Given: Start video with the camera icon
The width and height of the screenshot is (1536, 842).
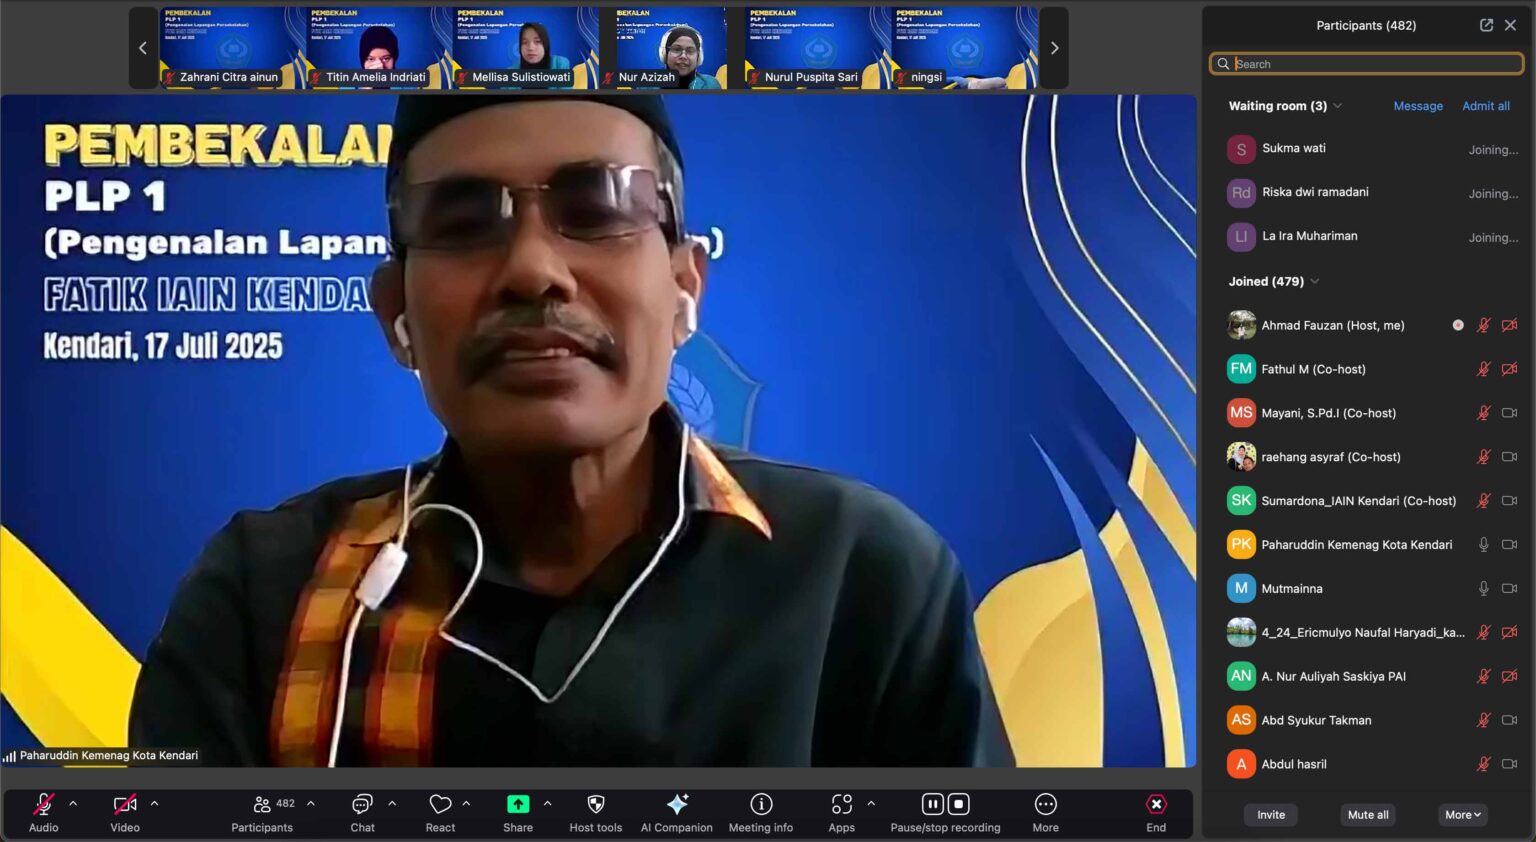Looking at the screenshot, I should [125, 804].
